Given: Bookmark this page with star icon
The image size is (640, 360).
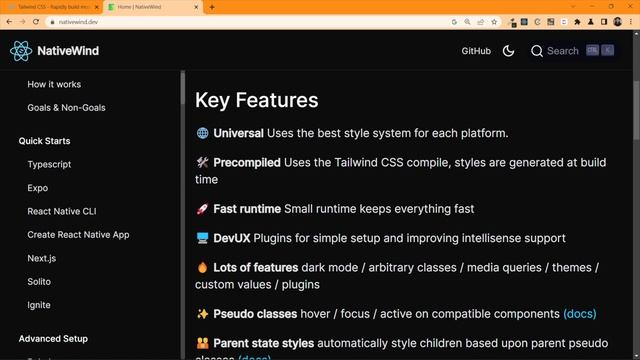Looking at the screenshot, I should tap(494, 22).
